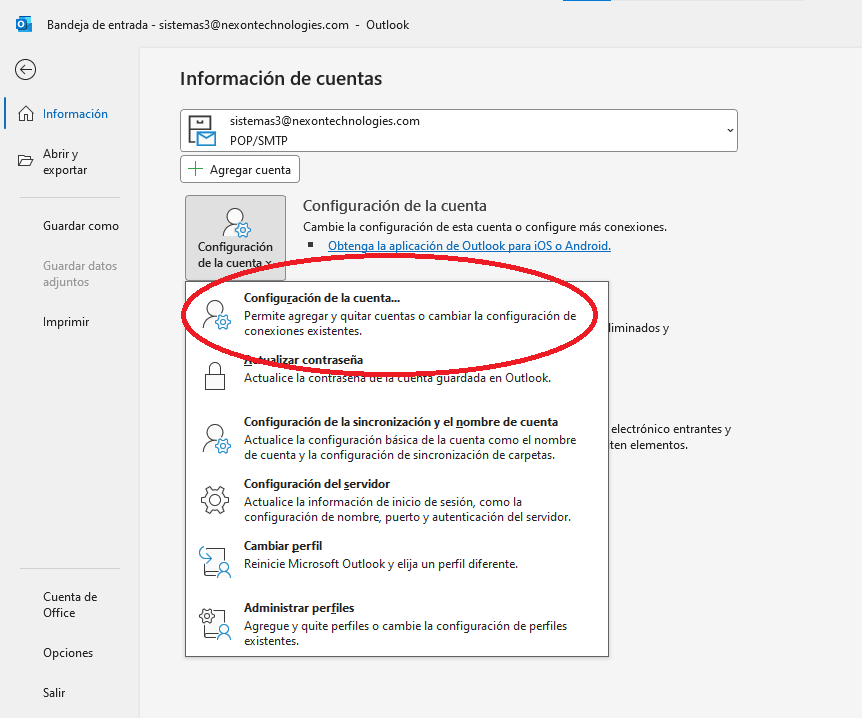862x718 pixels.
Task: Click the gear icon for Configuración del servidor
Action: 215,500
